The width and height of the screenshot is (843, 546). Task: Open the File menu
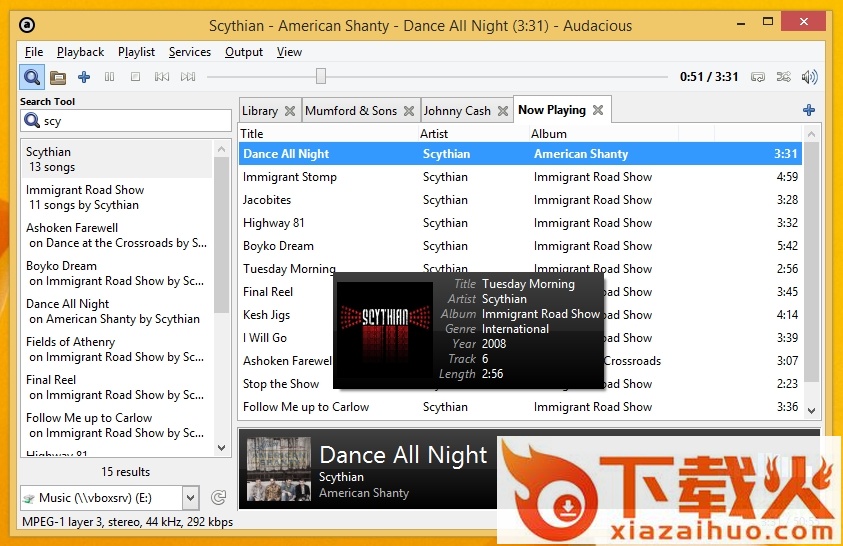tap(34, 52)
